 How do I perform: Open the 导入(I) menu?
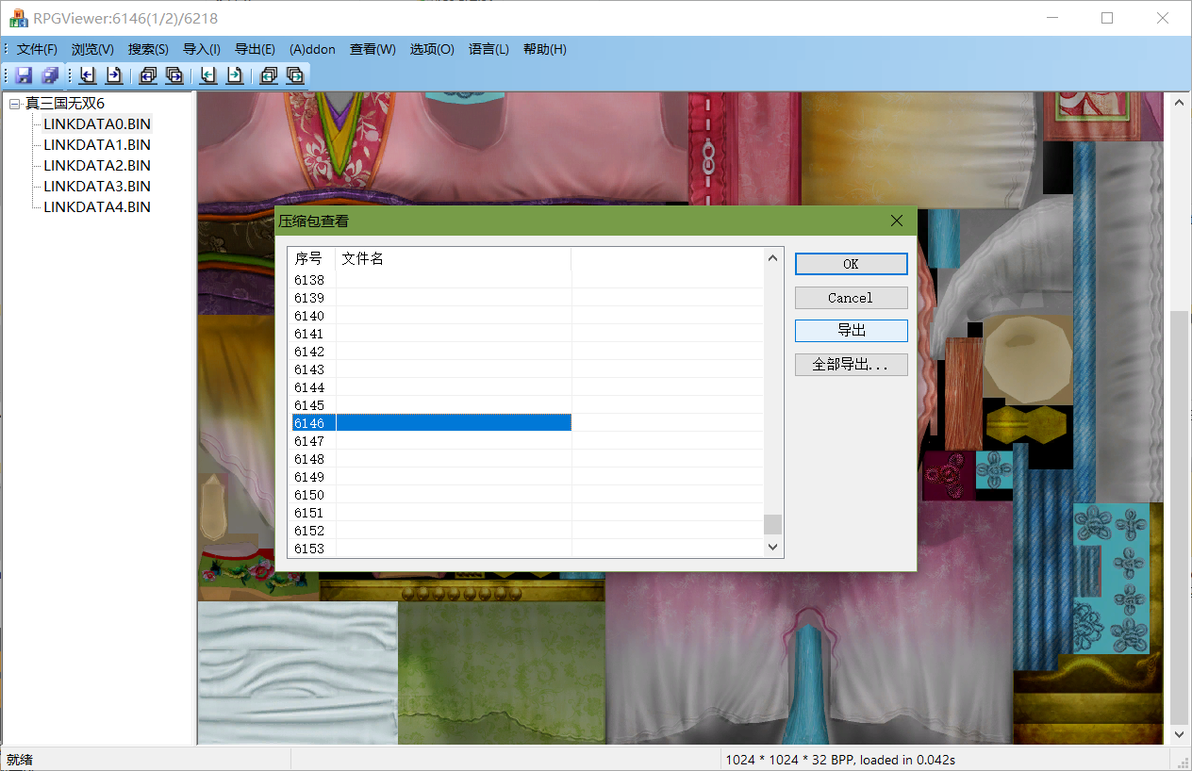tap(201, 49)
